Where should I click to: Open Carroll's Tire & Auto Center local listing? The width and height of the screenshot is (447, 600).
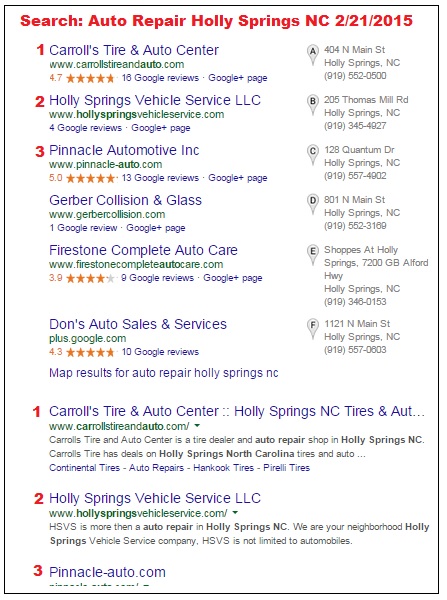tap(134, 50)
